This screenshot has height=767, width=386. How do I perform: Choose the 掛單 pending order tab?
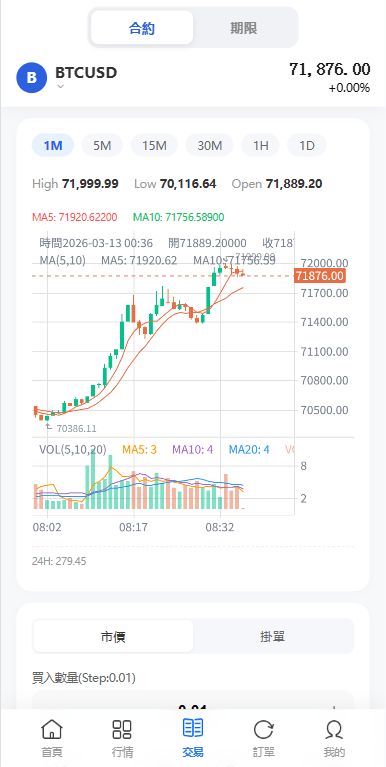272,636
